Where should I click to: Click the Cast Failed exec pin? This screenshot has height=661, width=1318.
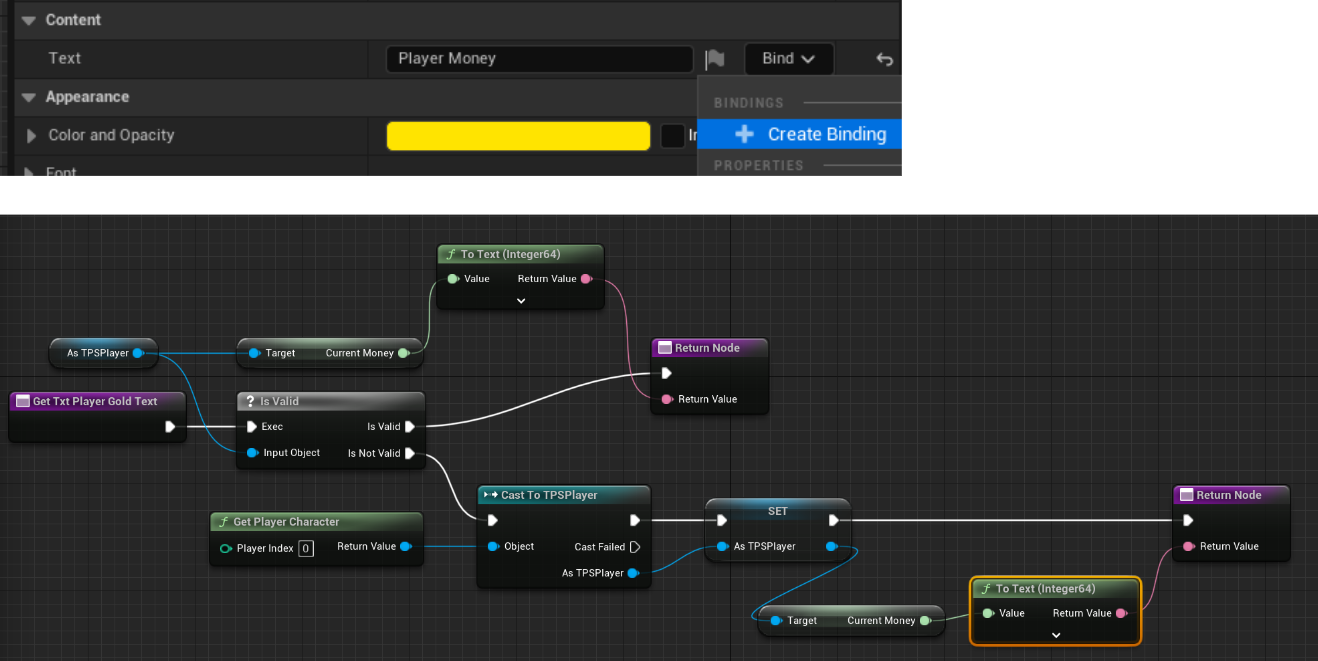coord(634,547)
